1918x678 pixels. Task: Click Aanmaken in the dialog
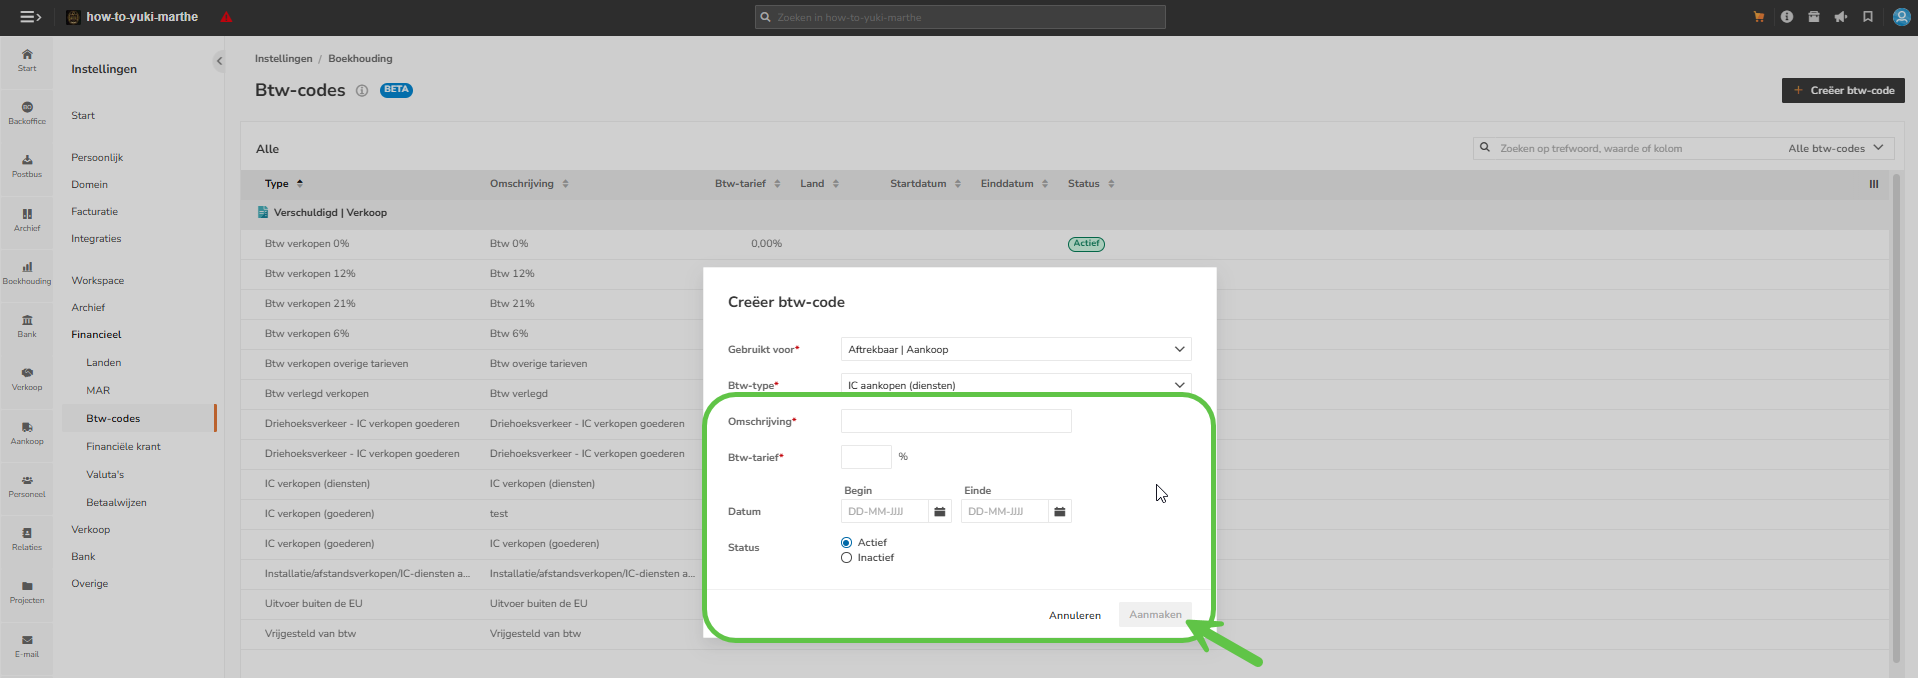(1155, 615)
